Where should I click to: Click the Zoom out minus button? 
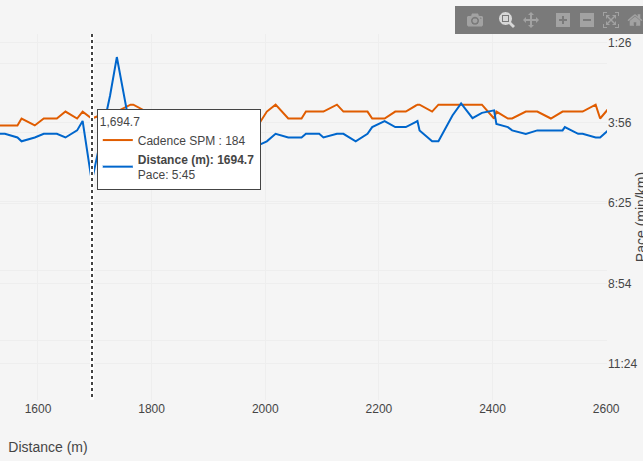coord(586,20)
